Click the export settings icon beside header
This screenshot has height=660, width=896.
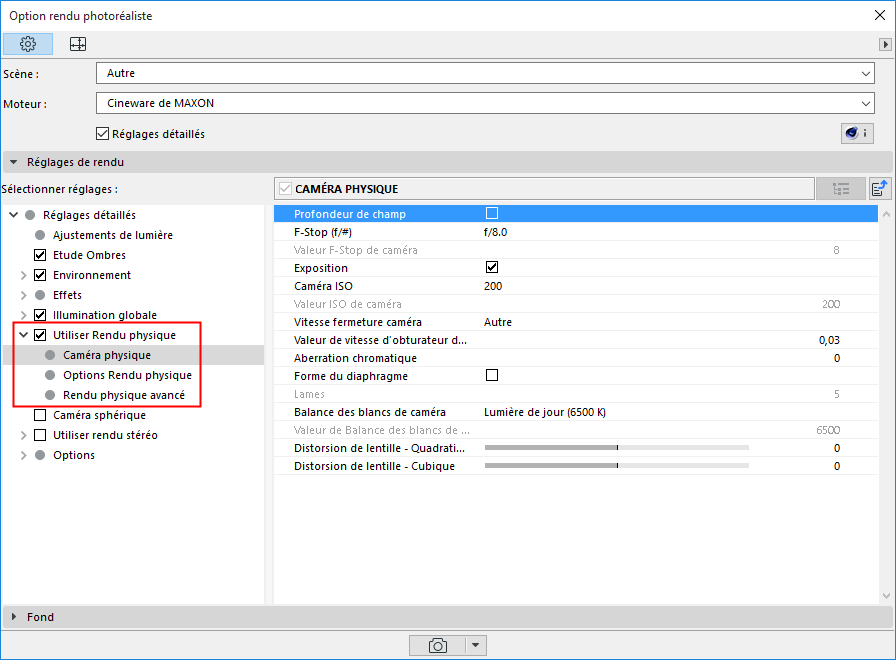pos(879,189)
